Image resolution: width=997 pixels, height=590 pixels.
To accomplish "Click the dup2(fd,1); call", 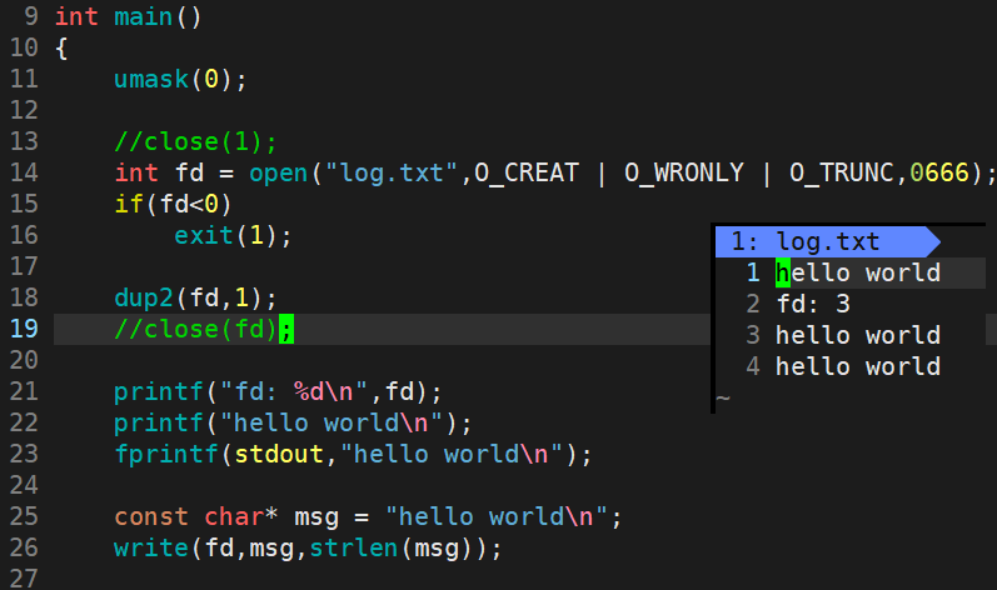I will [x=195, y=298].
